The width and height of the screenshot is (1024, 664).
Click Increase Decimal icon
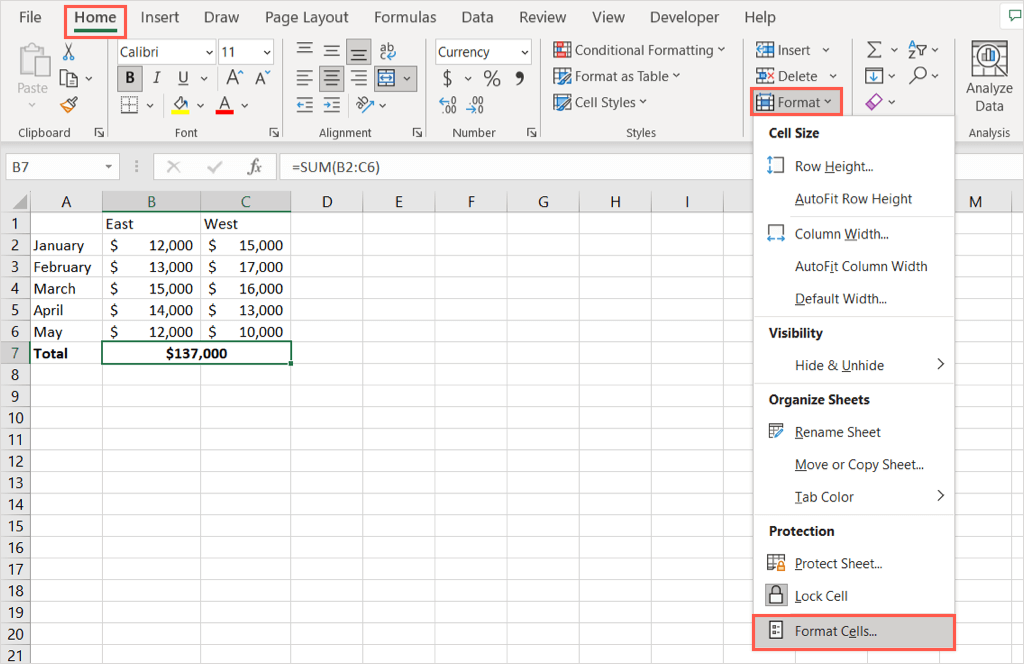coord(448,104)
